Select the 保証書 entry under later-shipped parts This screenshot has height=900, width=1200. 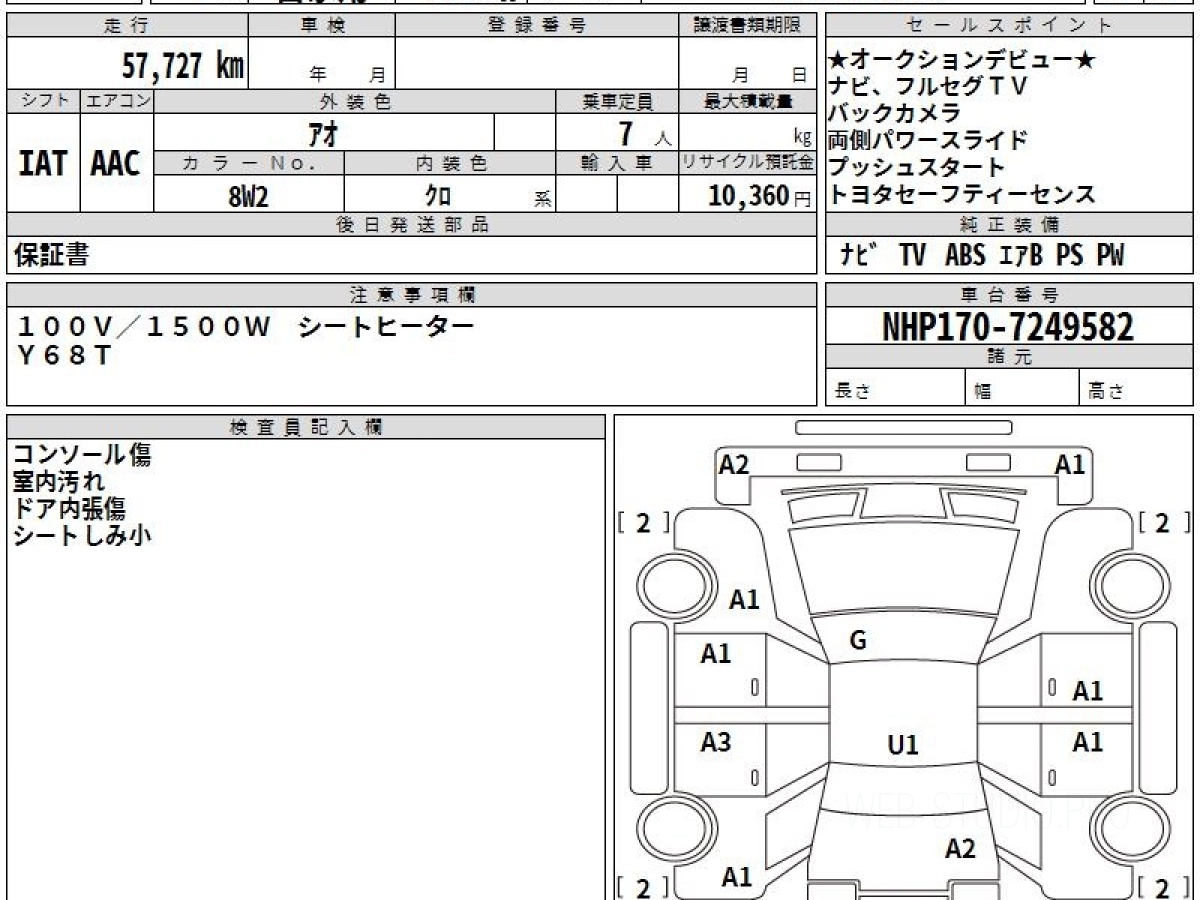click(51, 256)
